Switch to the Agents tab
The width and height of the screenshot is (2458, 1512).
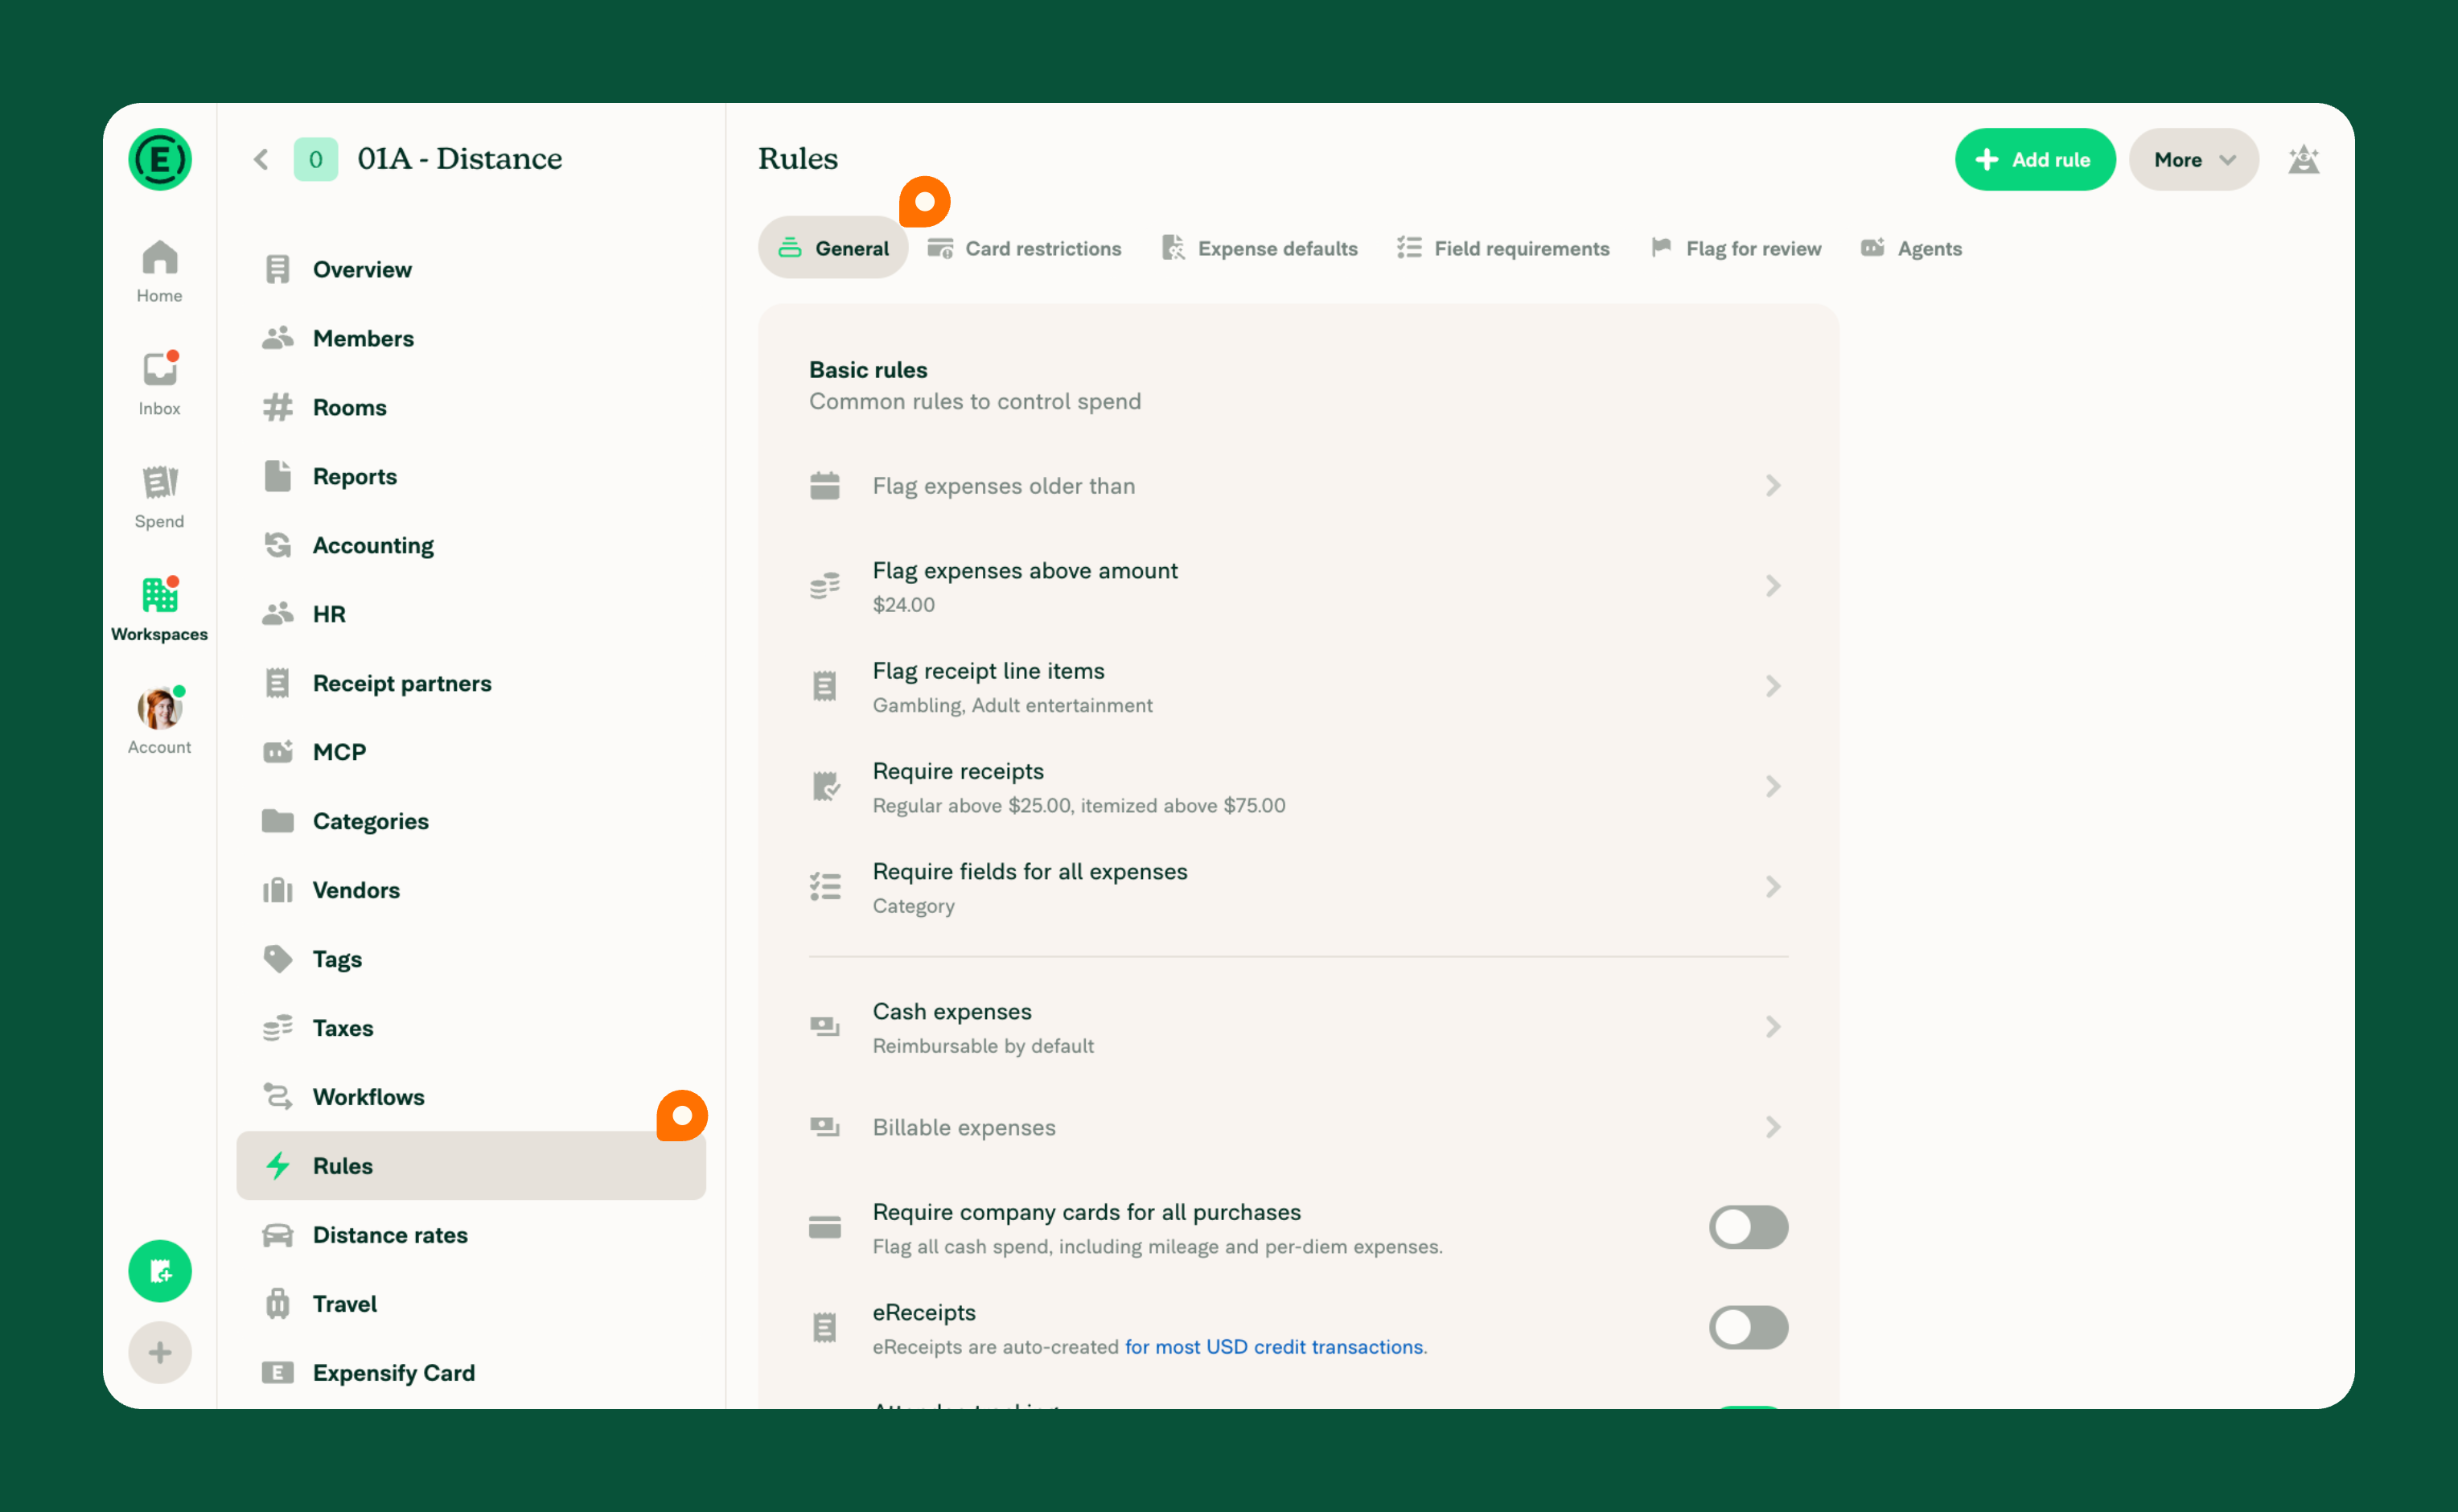click(1912, 248)
